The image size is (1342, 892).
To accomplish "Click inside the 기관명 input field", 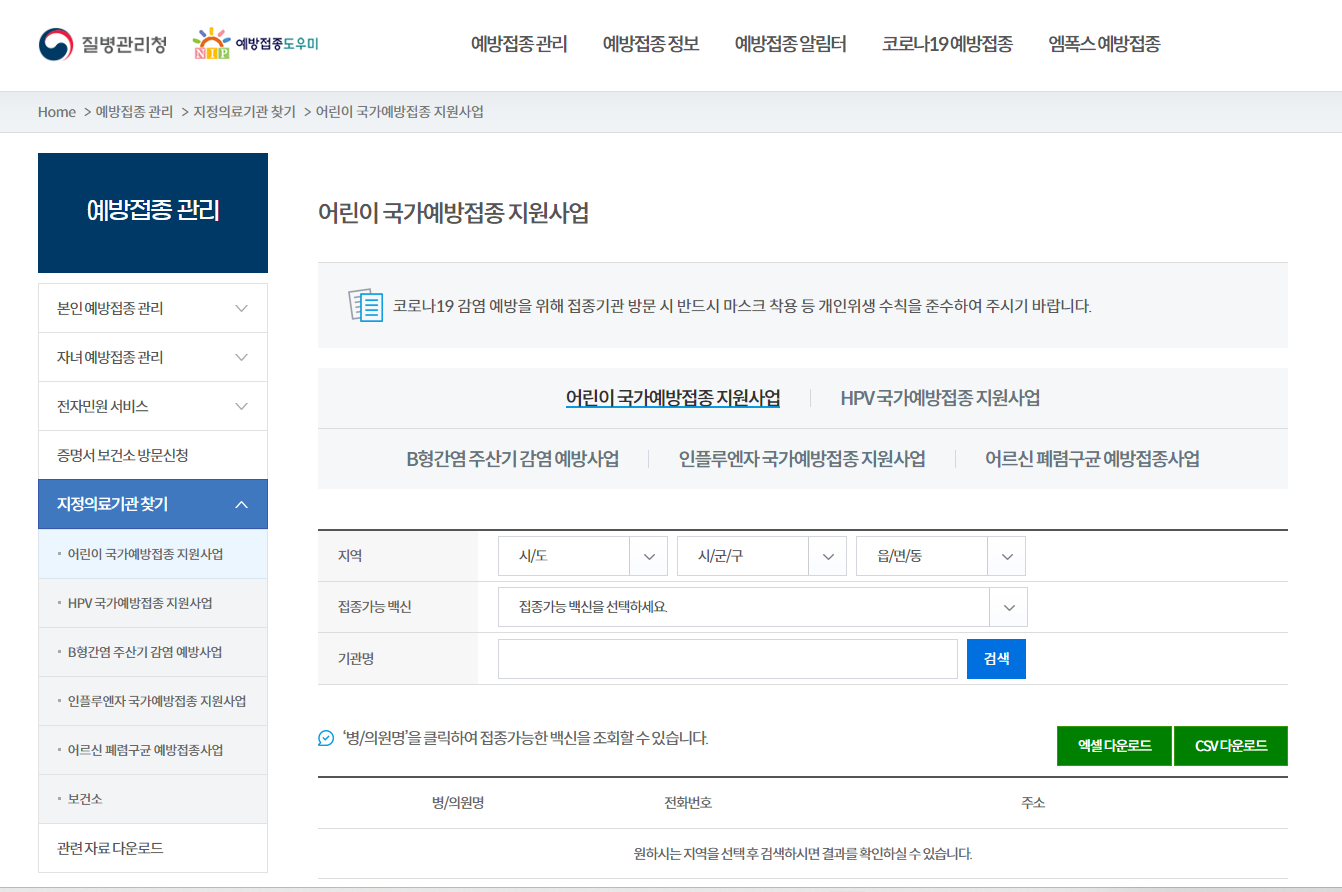I will pyautogui.click(x=727, y=658).
